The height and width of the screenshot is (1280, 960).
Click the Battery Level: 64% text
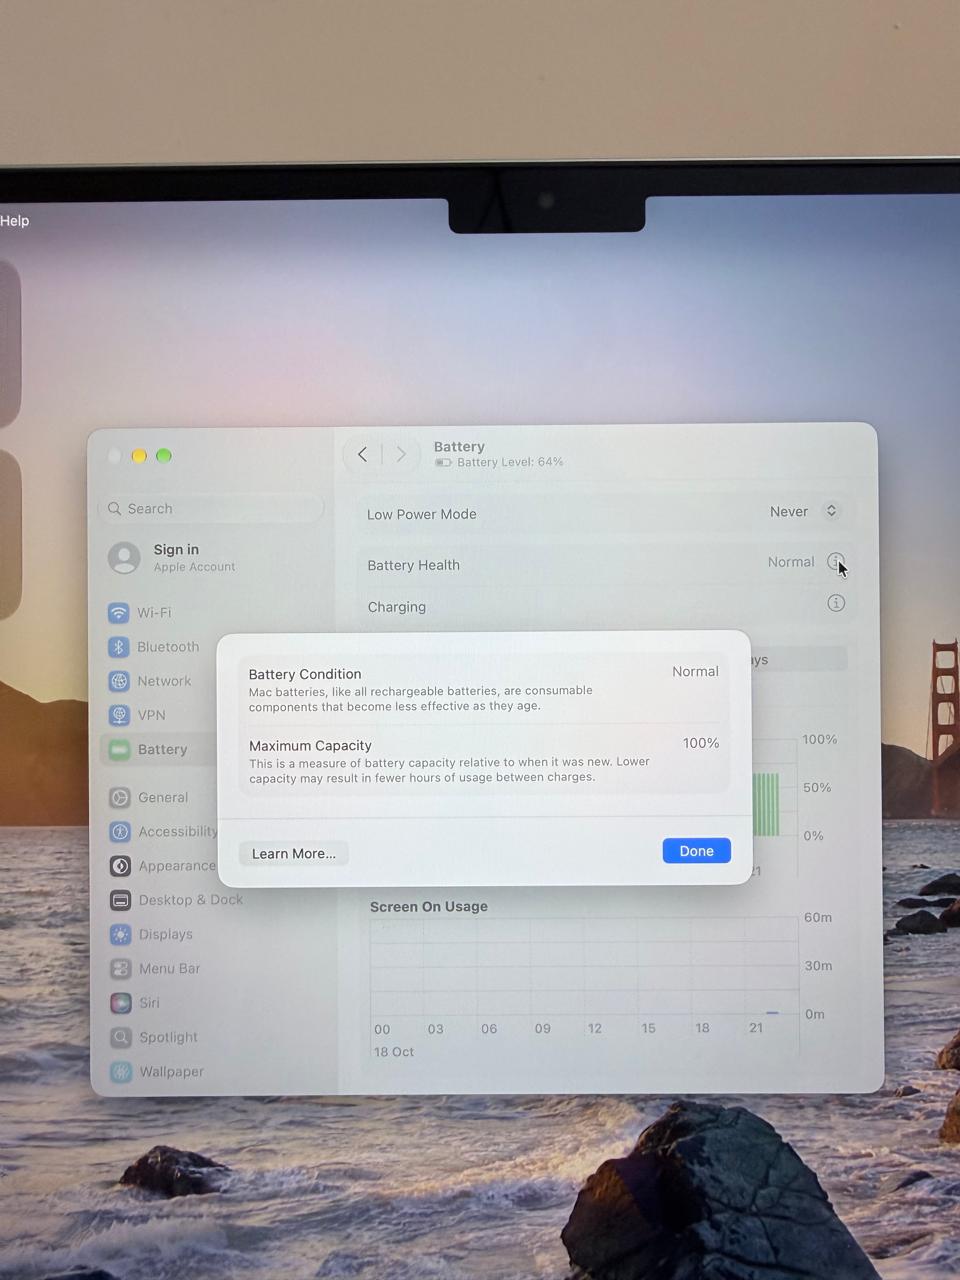510,462
